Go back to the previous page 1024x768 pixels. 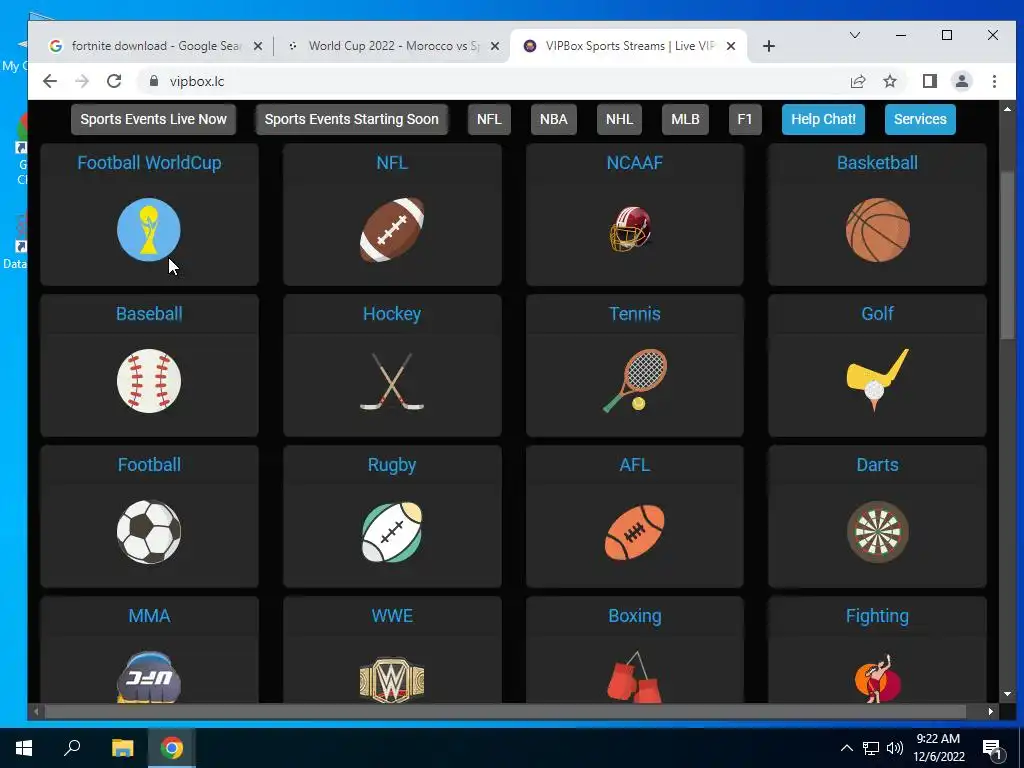pyautogui.click(x=50, y=81)
